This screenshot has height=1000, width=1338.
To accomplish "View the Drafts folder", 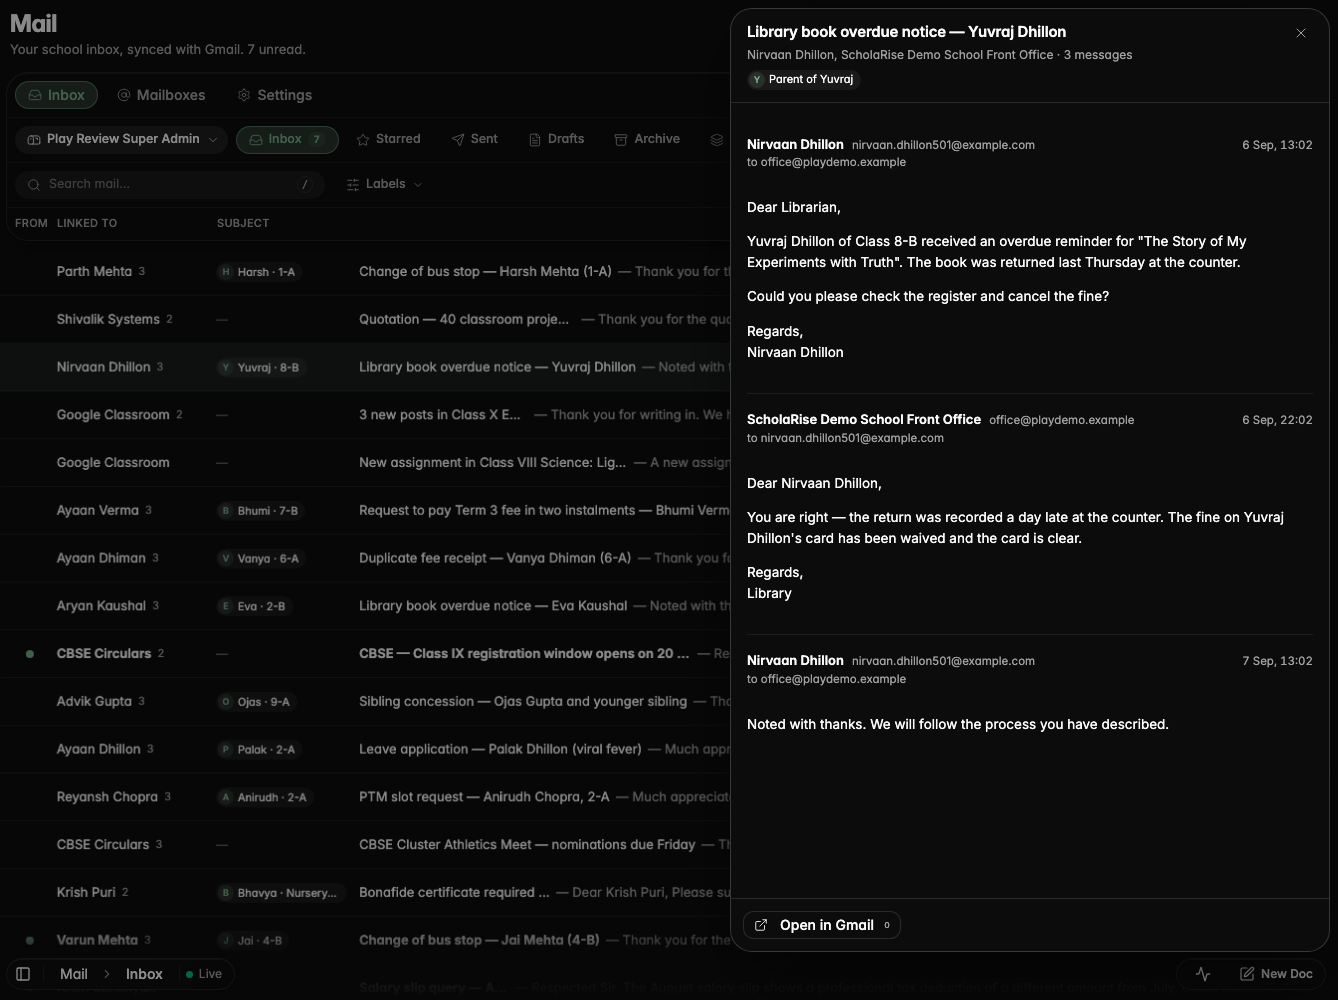I will pyautogui.click(x=556, y=139).
